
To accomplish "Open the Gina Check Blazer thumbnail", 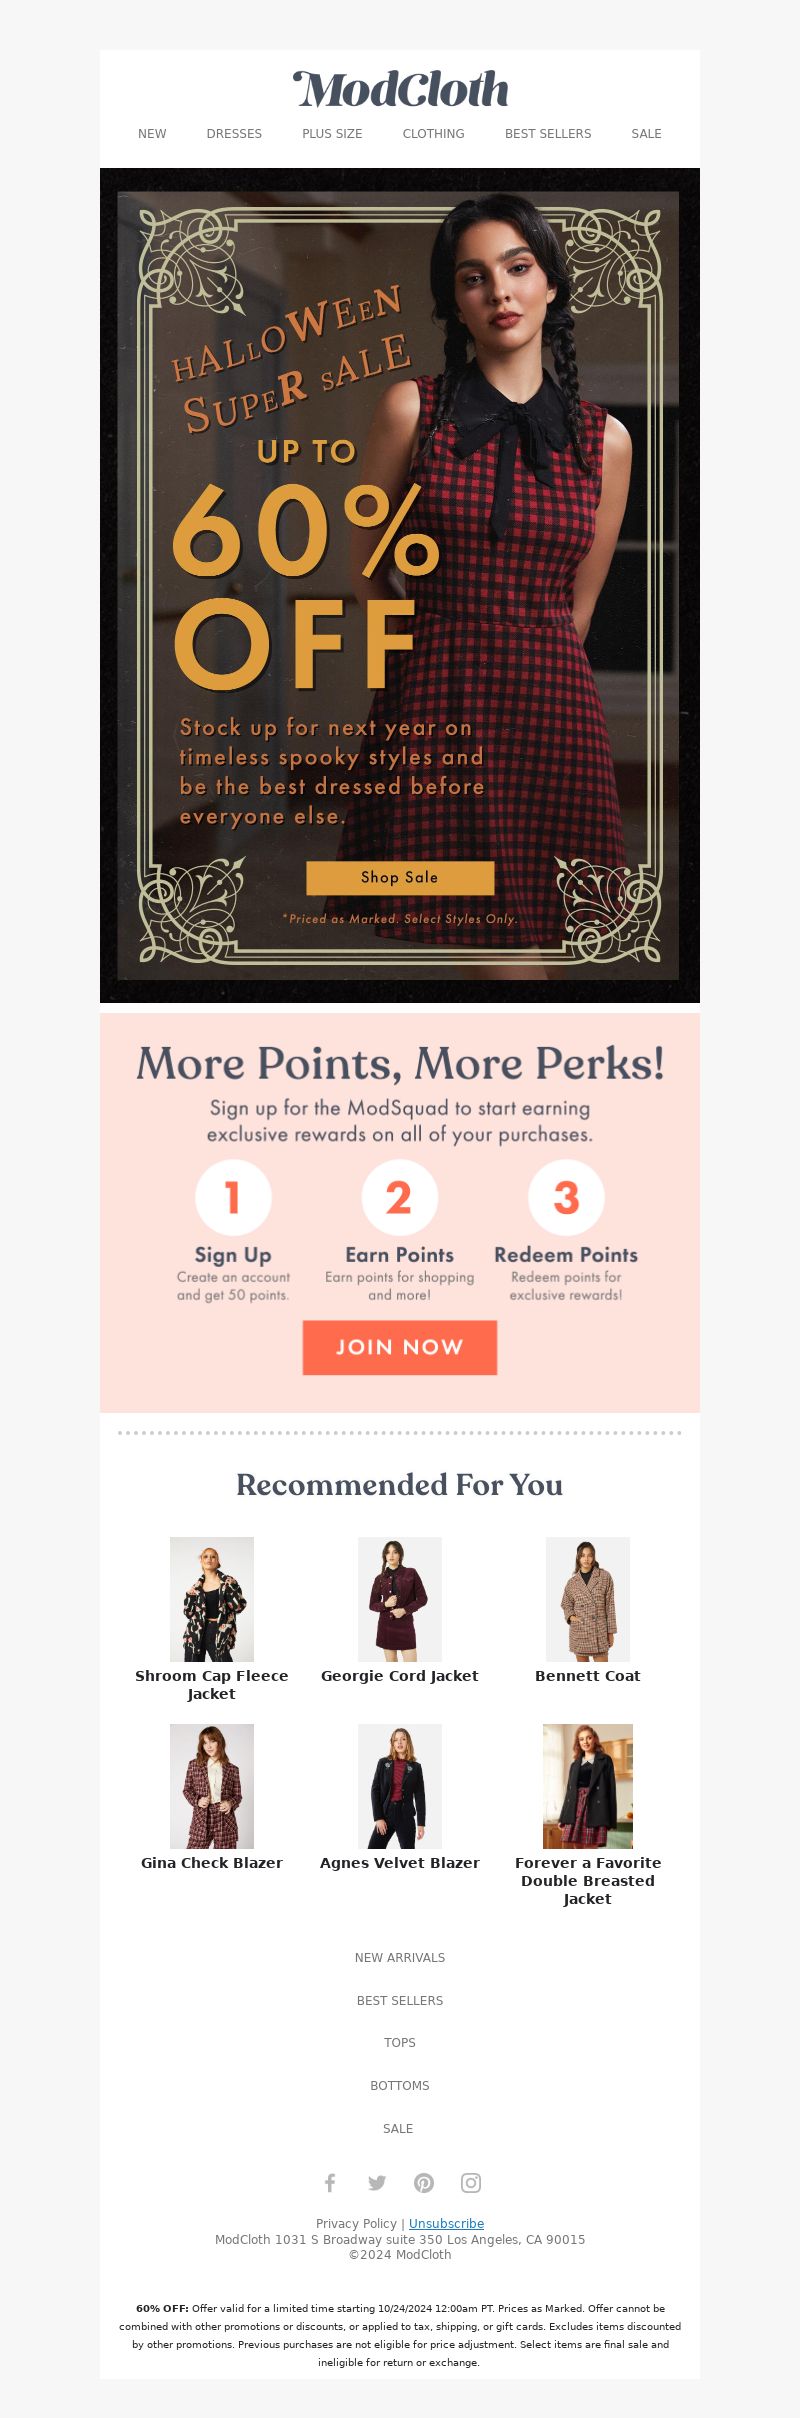I will [212, 1786].
